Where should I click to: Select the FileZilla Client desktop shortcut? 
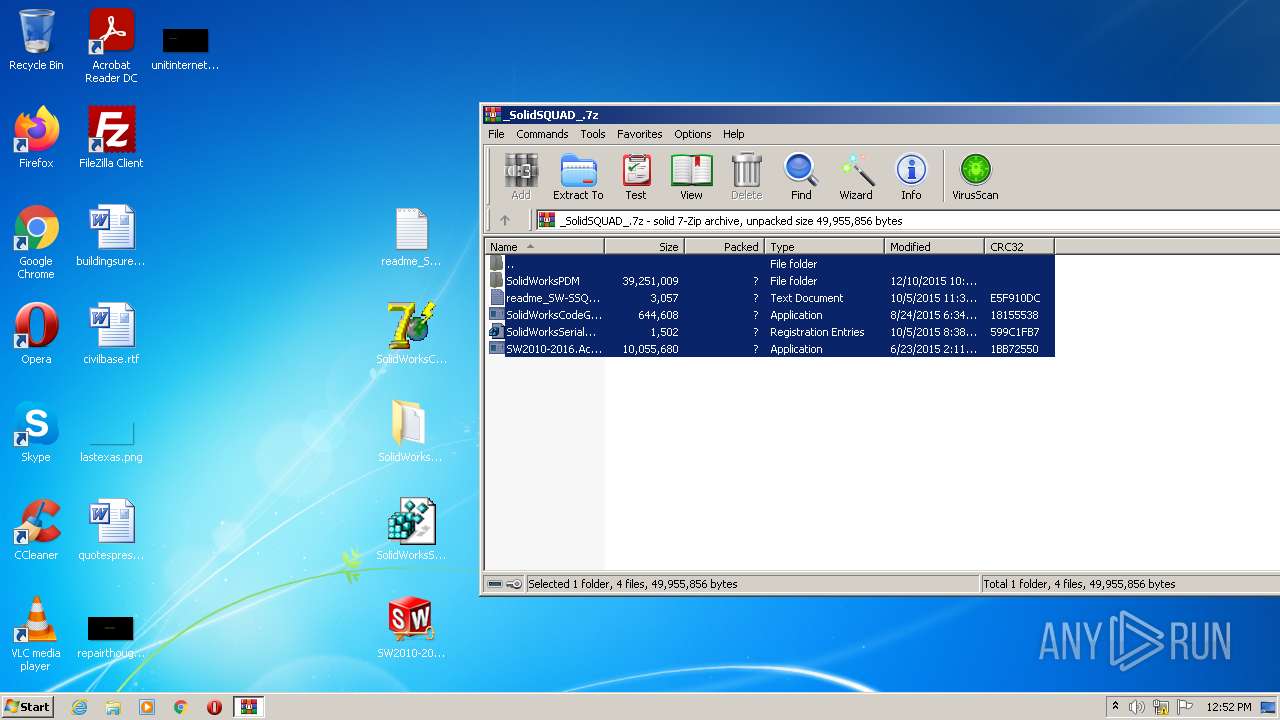111,138
